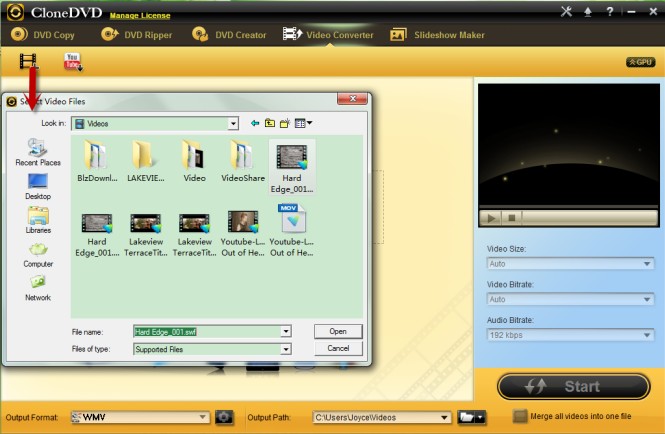Open the Slideshow Maker tab
This screenshot has height=434, width=665.
[437, 35]
